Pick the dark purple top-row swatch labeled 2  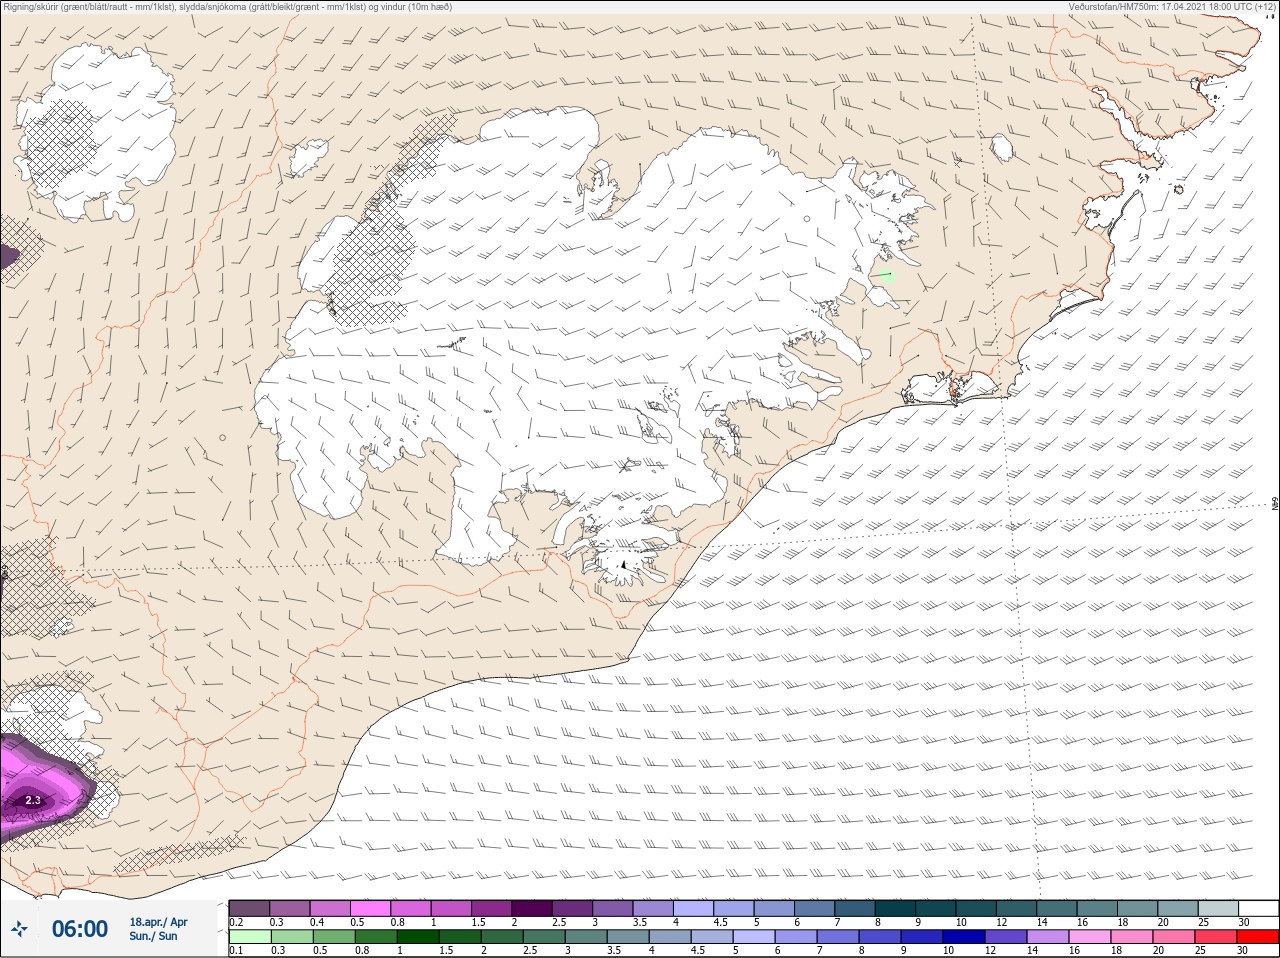tap(532, 908)
